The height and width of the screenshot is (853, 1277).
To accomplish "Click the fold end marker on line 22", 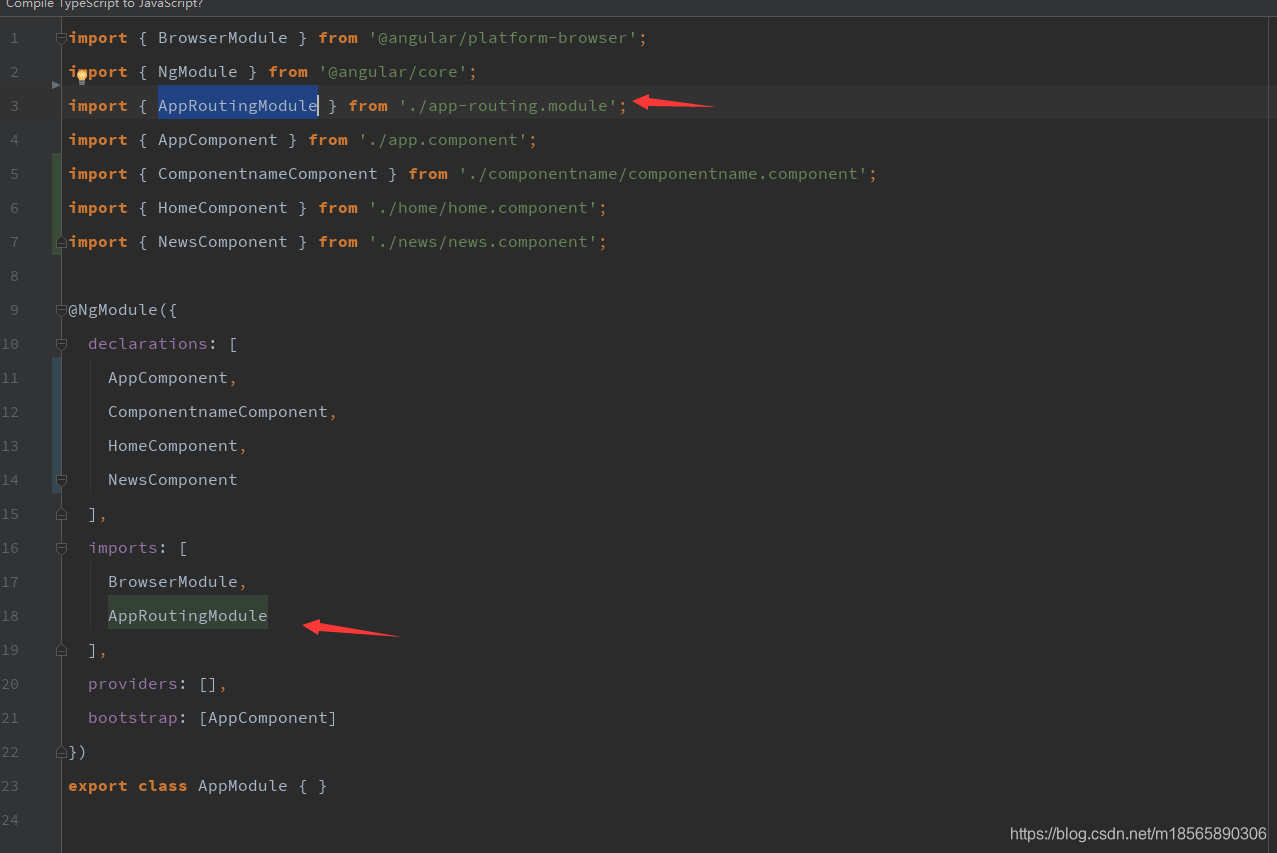I will (62, 752).
